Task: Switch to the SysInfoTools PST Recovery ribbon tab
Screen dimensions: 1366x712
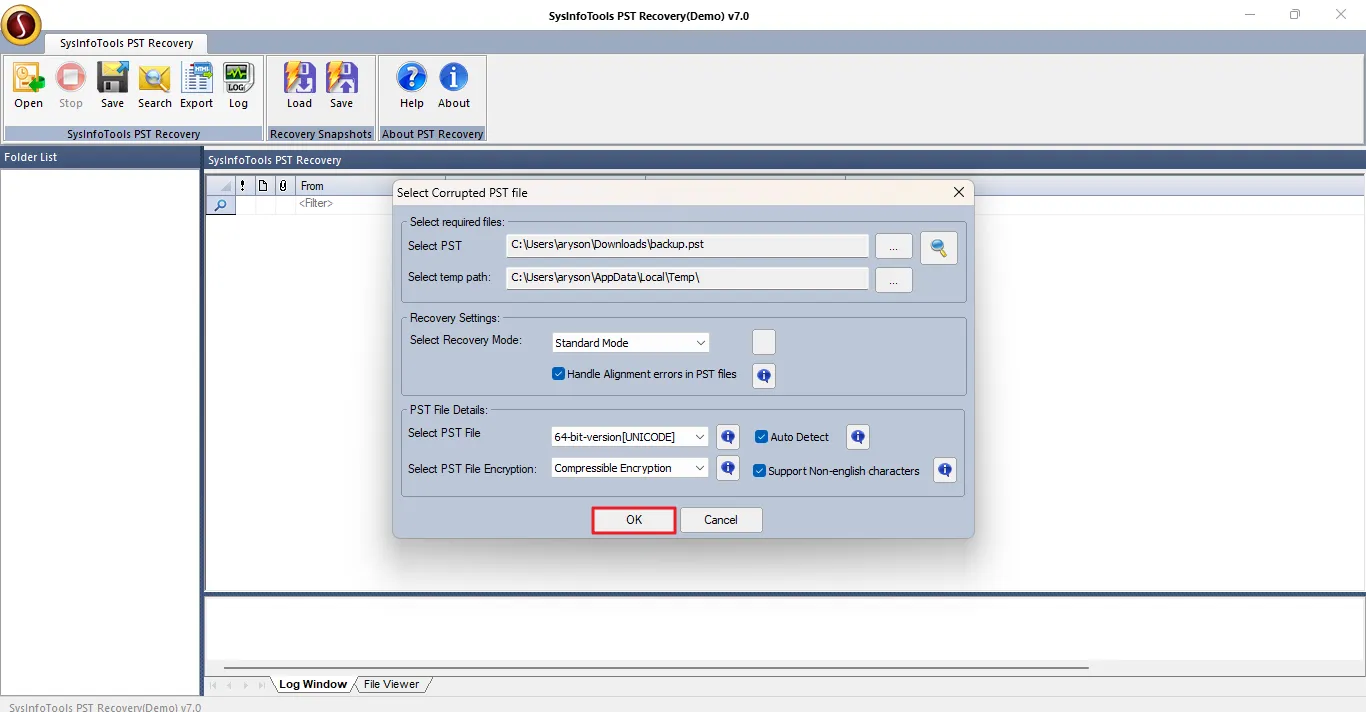Action: tap(126, 43)
